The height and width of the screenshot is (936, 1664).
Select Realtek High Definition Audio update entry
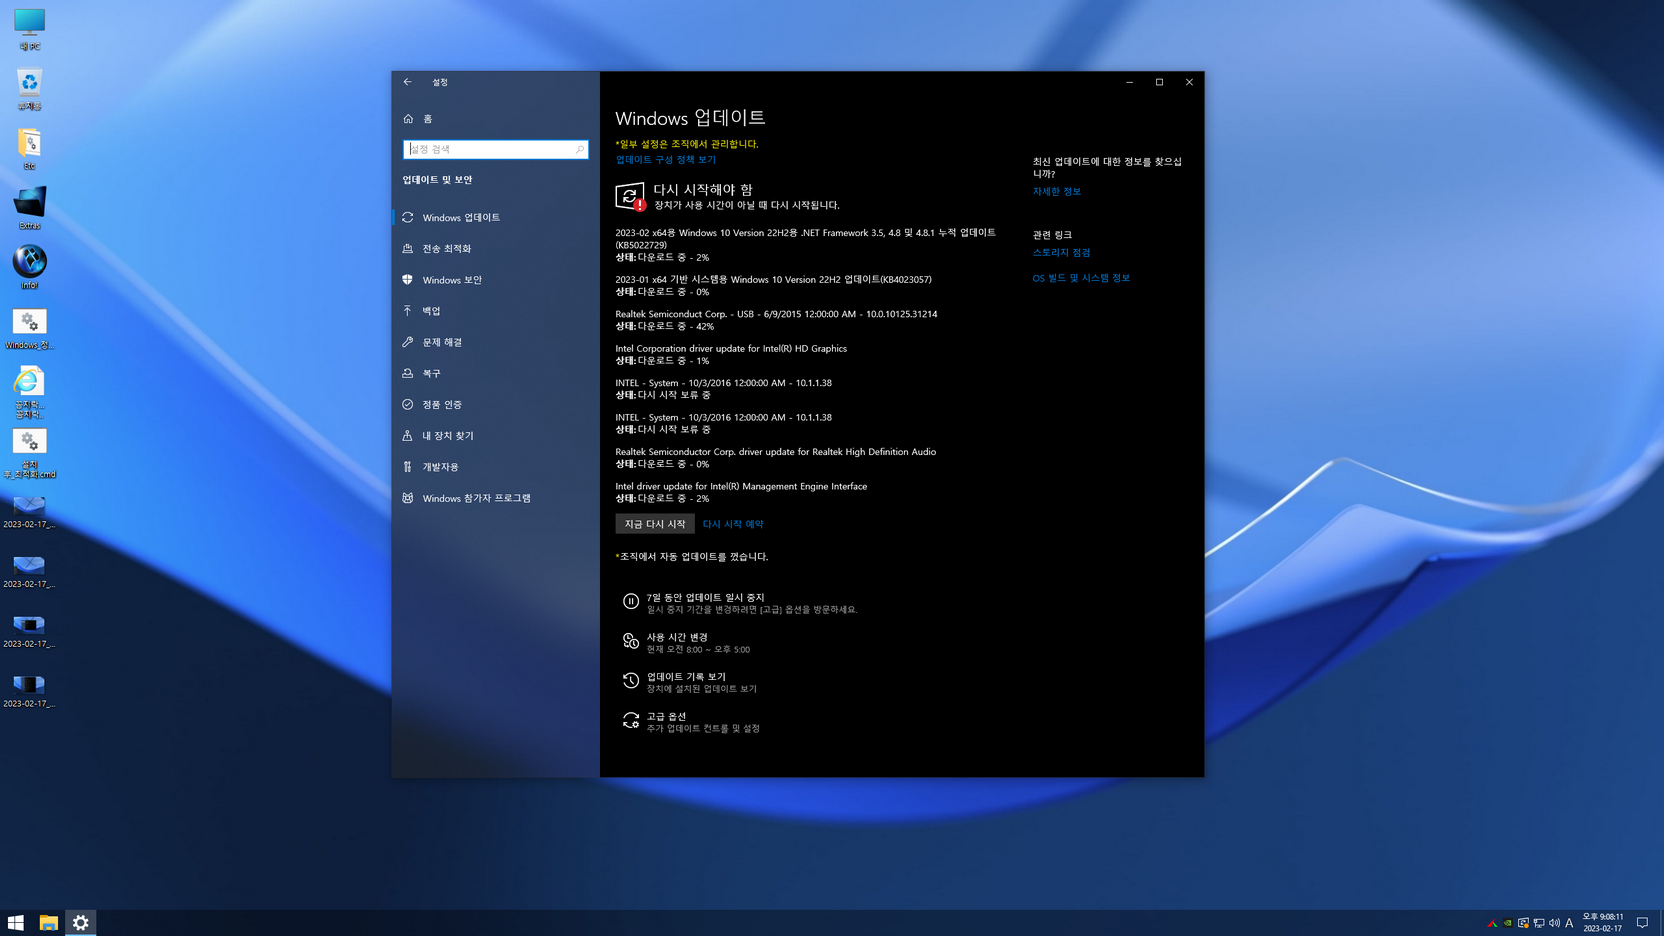[776, 457]
